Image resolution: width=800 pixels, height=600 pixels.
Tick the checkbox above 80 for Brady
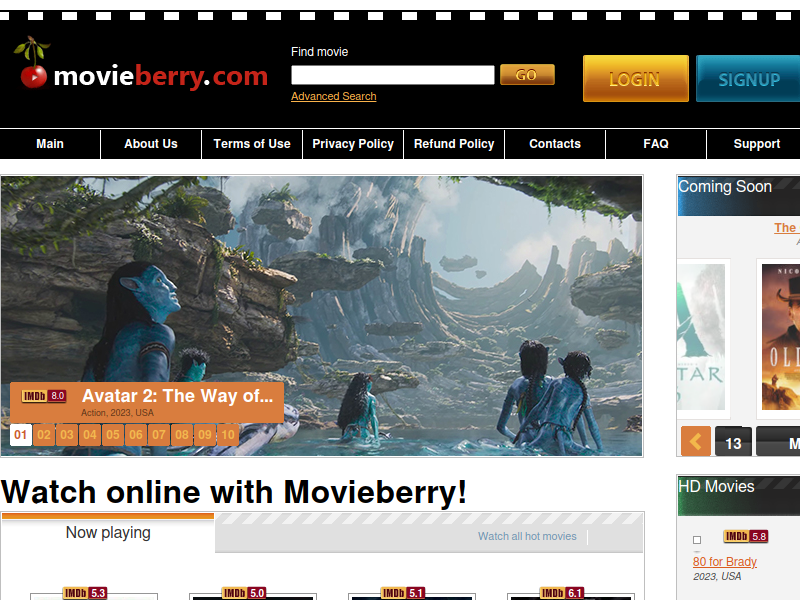click(x=697, y=540)
